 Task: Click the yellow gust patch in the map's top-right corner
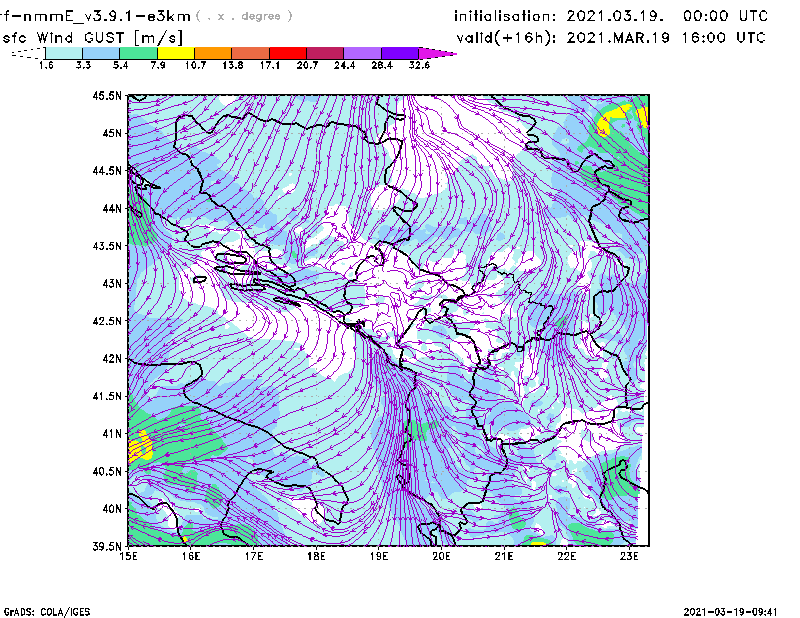pyautogui.click(x=617, y=119)
